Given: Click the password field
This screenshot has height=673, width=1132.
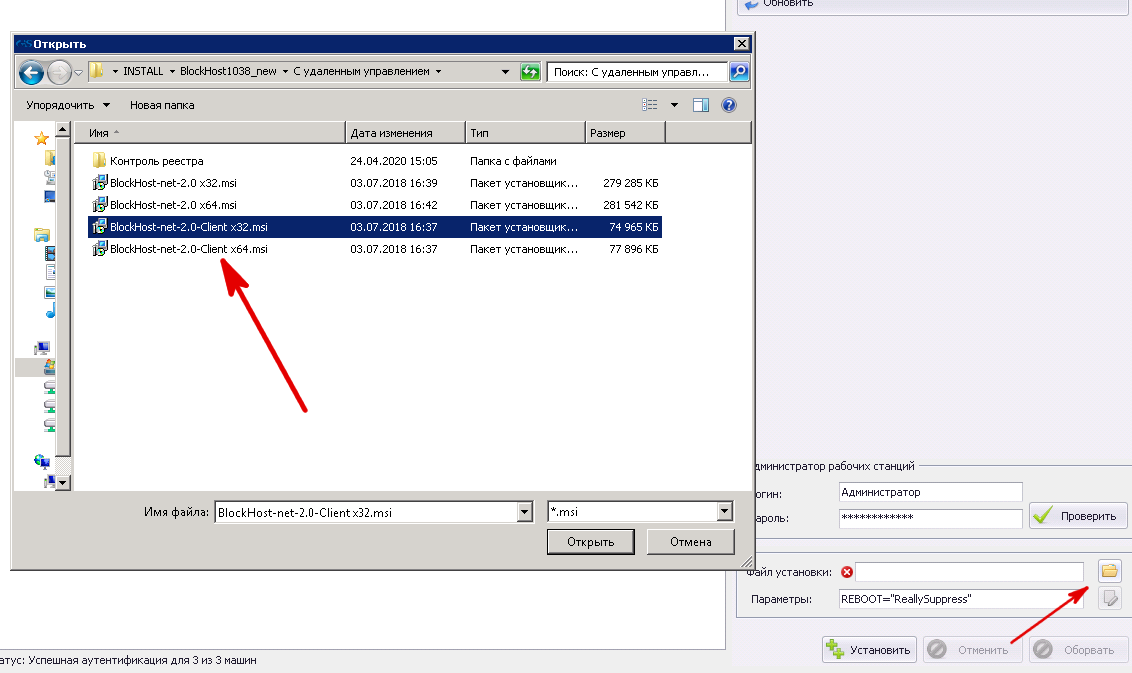Looking at the screenshot, I should pyautogui.click(x=931, y=518).
